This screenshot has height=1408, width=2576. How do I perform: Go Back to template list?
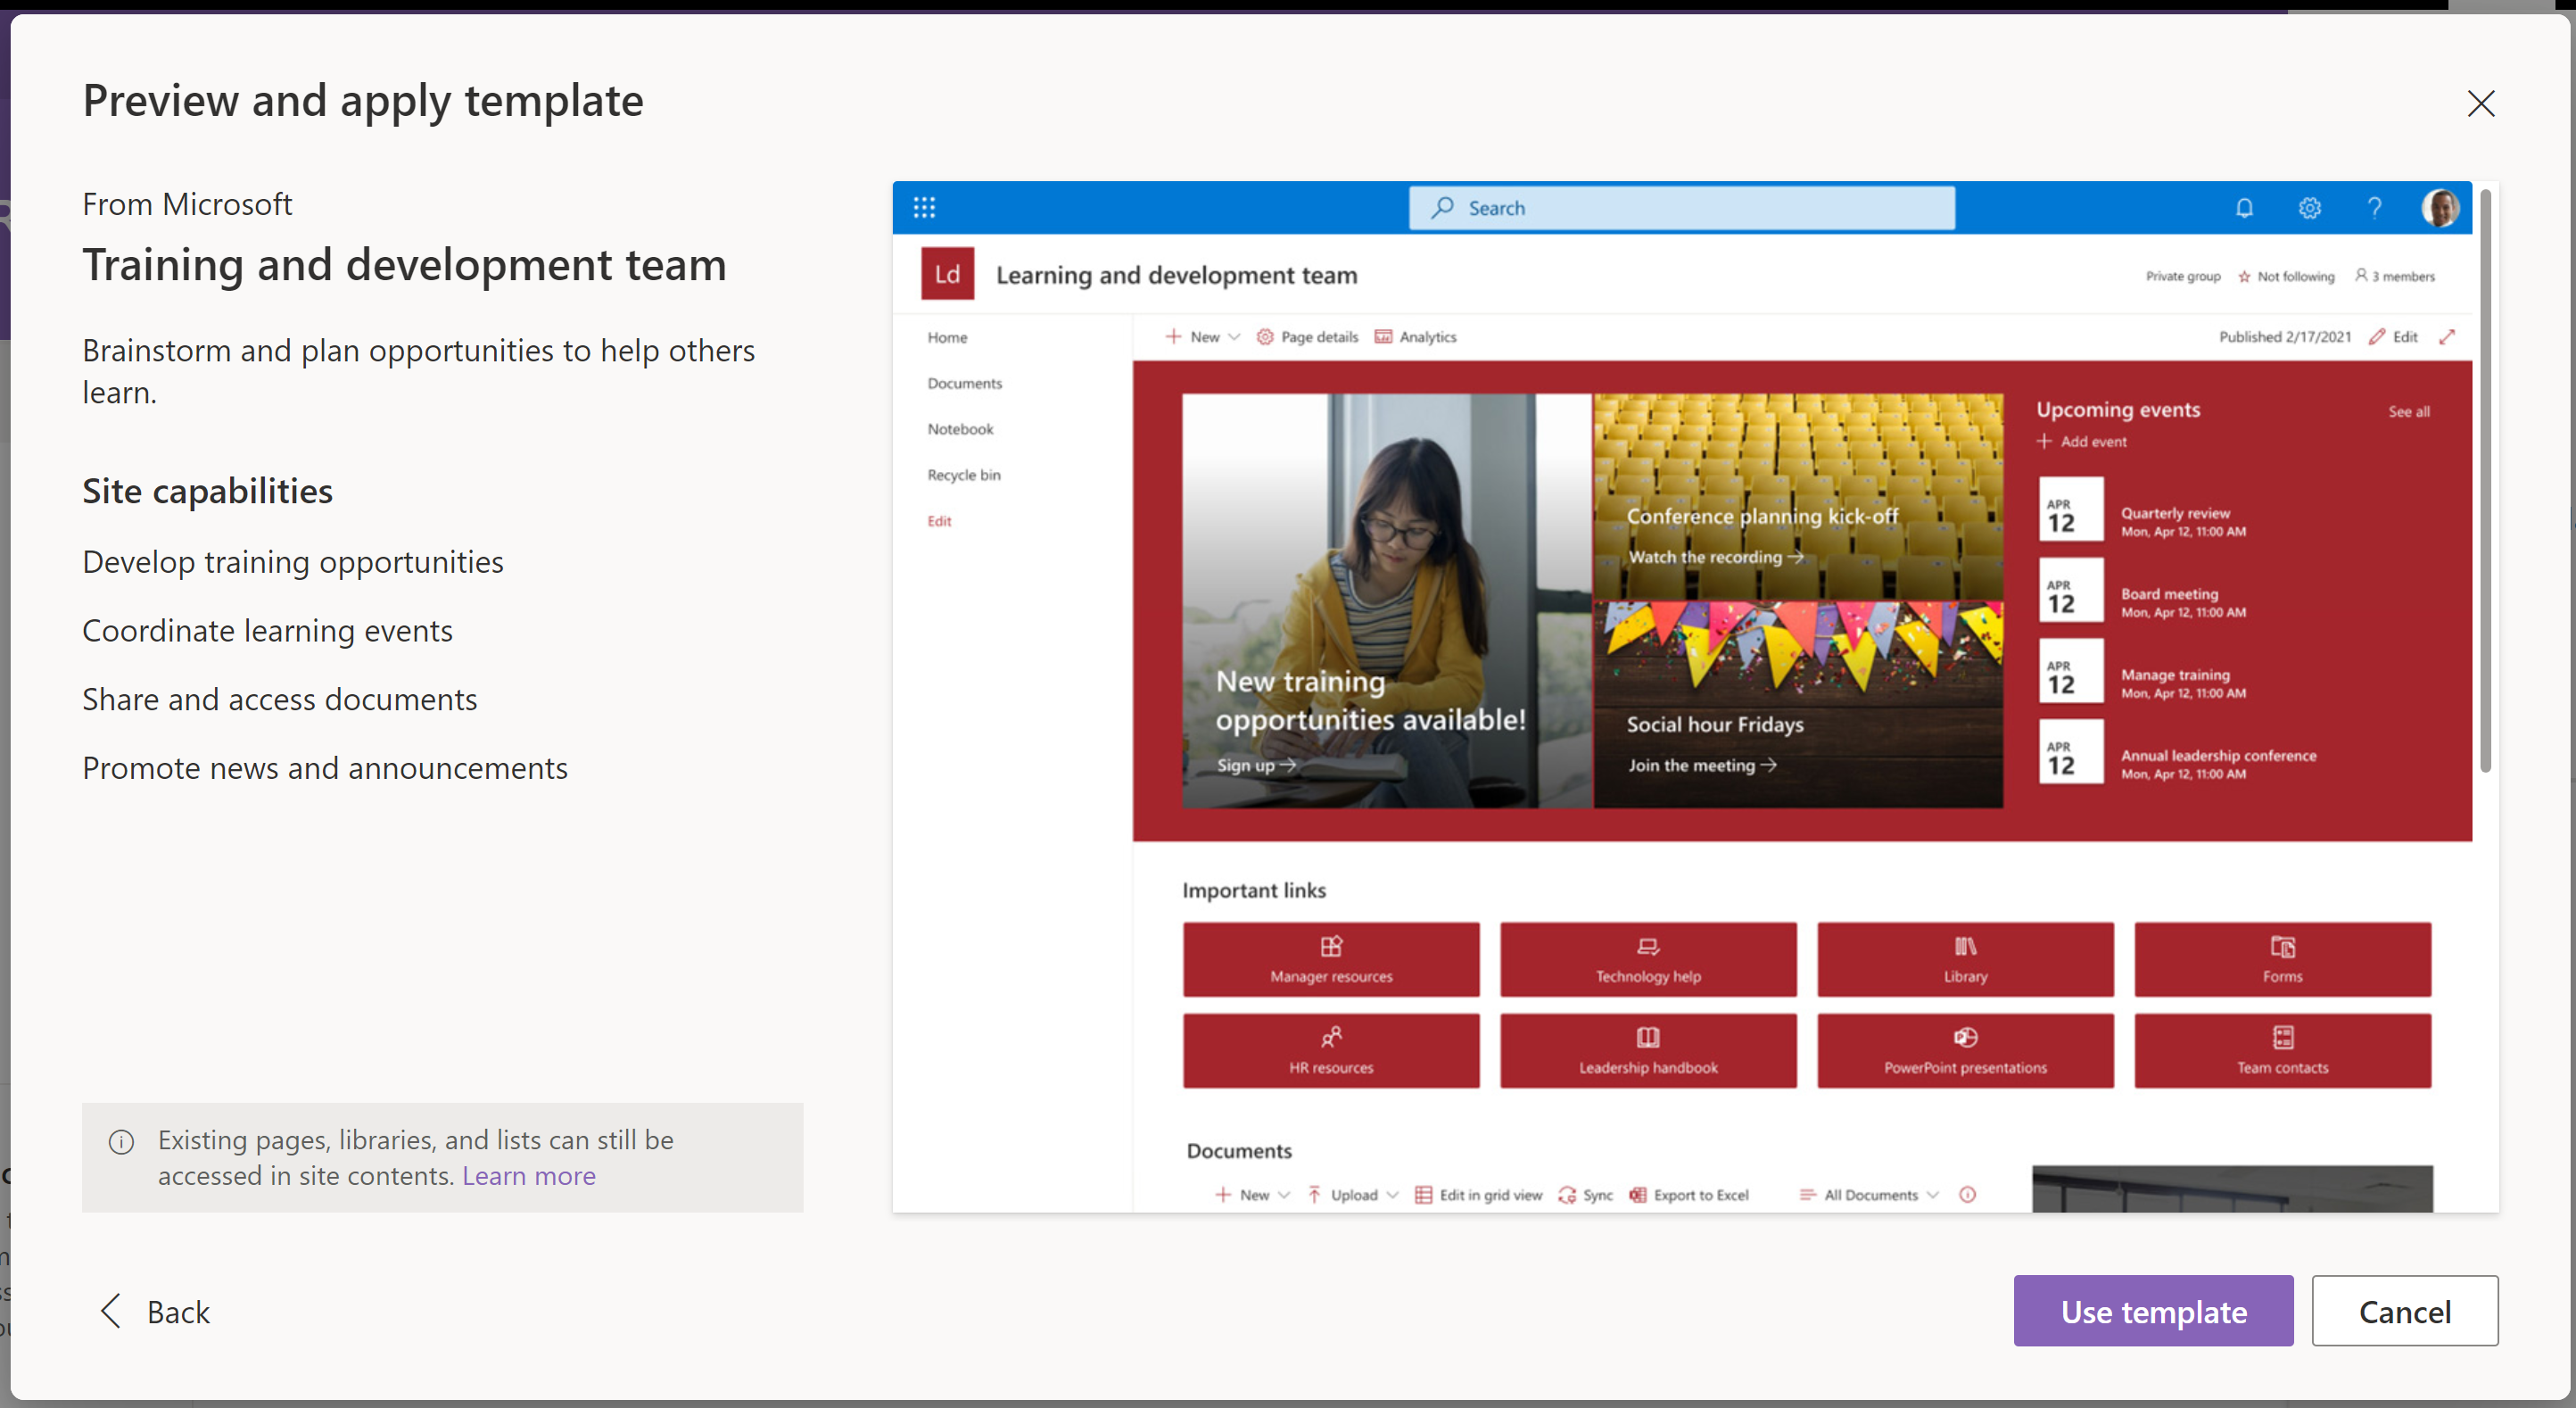(156, 1311)
